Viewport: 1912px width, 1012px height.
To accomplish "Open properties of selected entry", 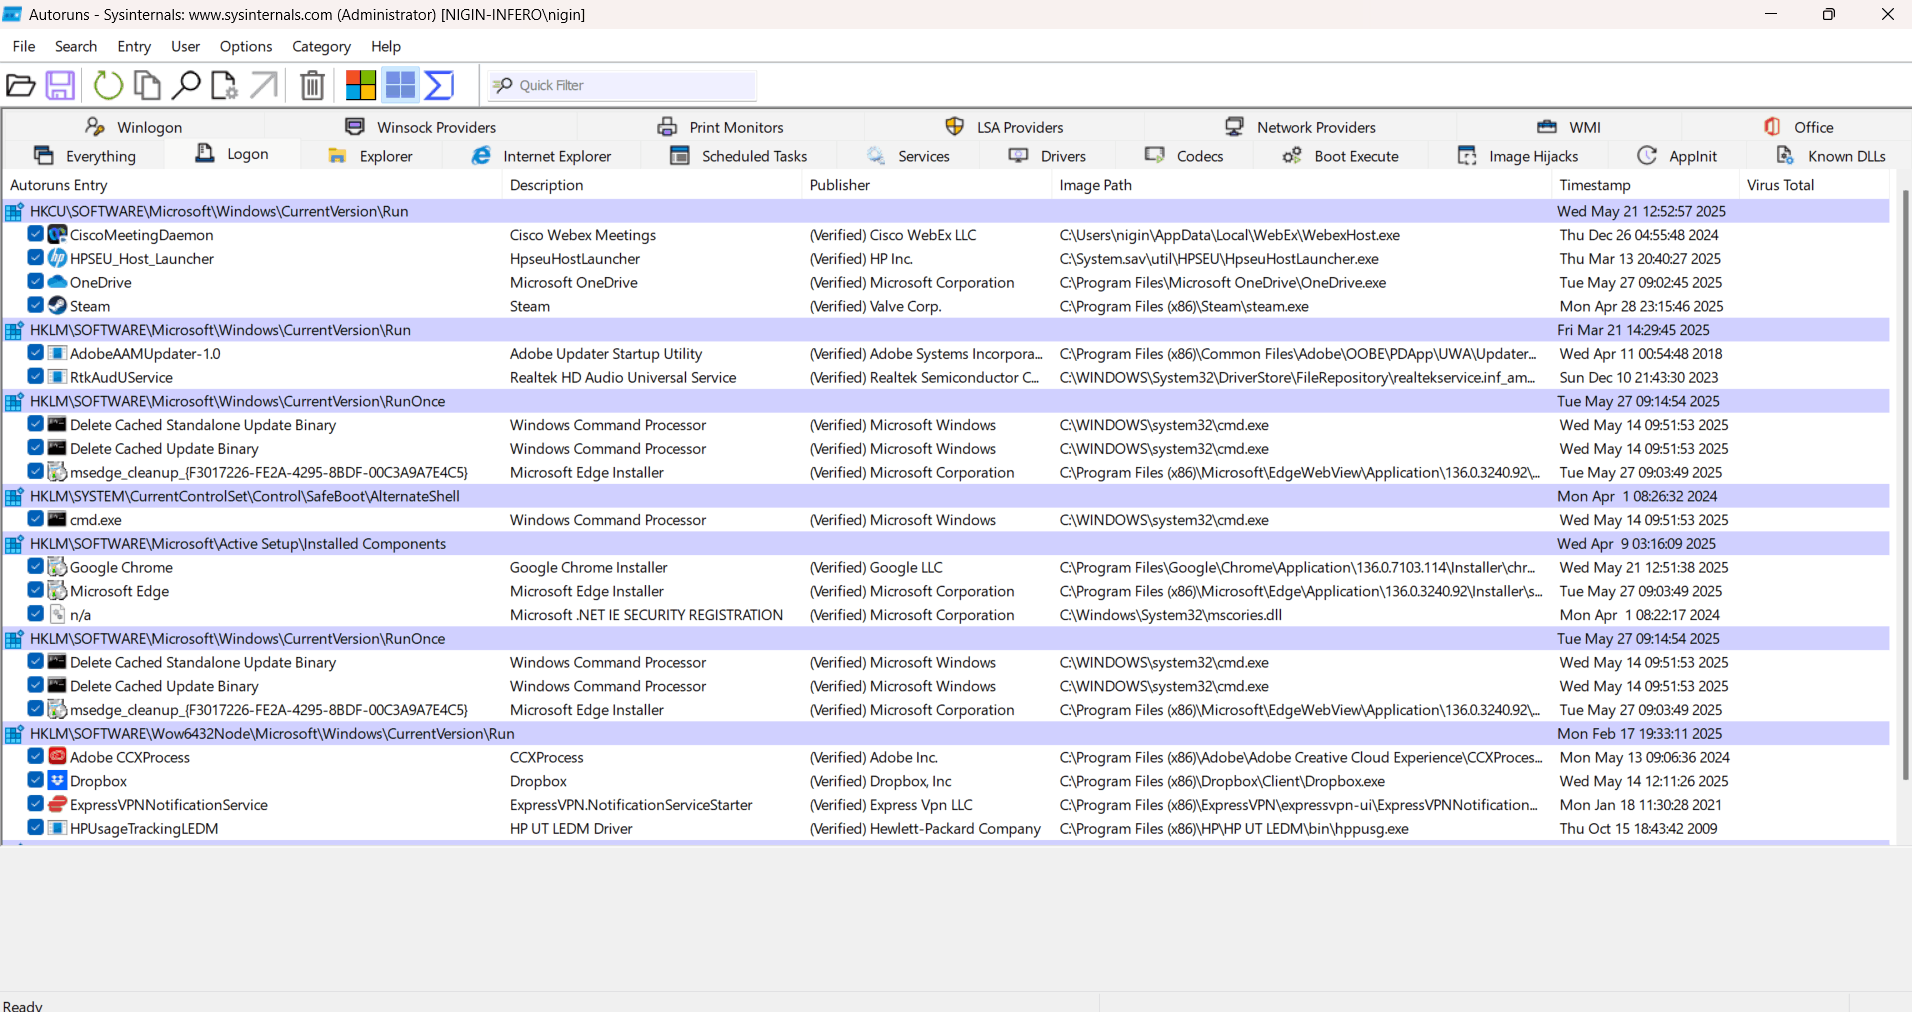I will [x=224, y=85].
